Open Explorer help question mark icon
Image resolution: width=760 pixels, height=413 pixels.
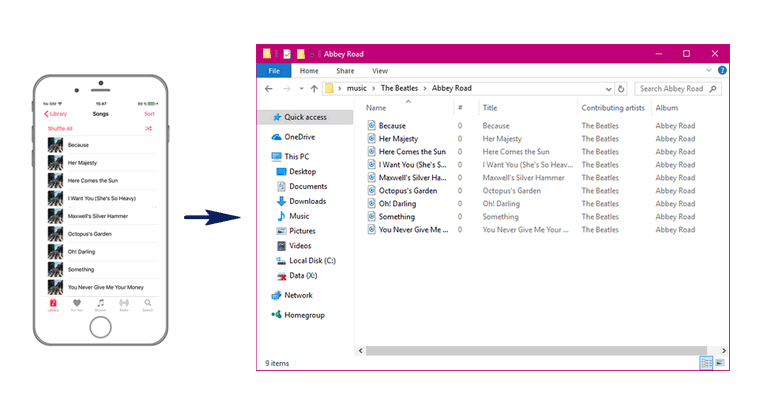[722, 70]
